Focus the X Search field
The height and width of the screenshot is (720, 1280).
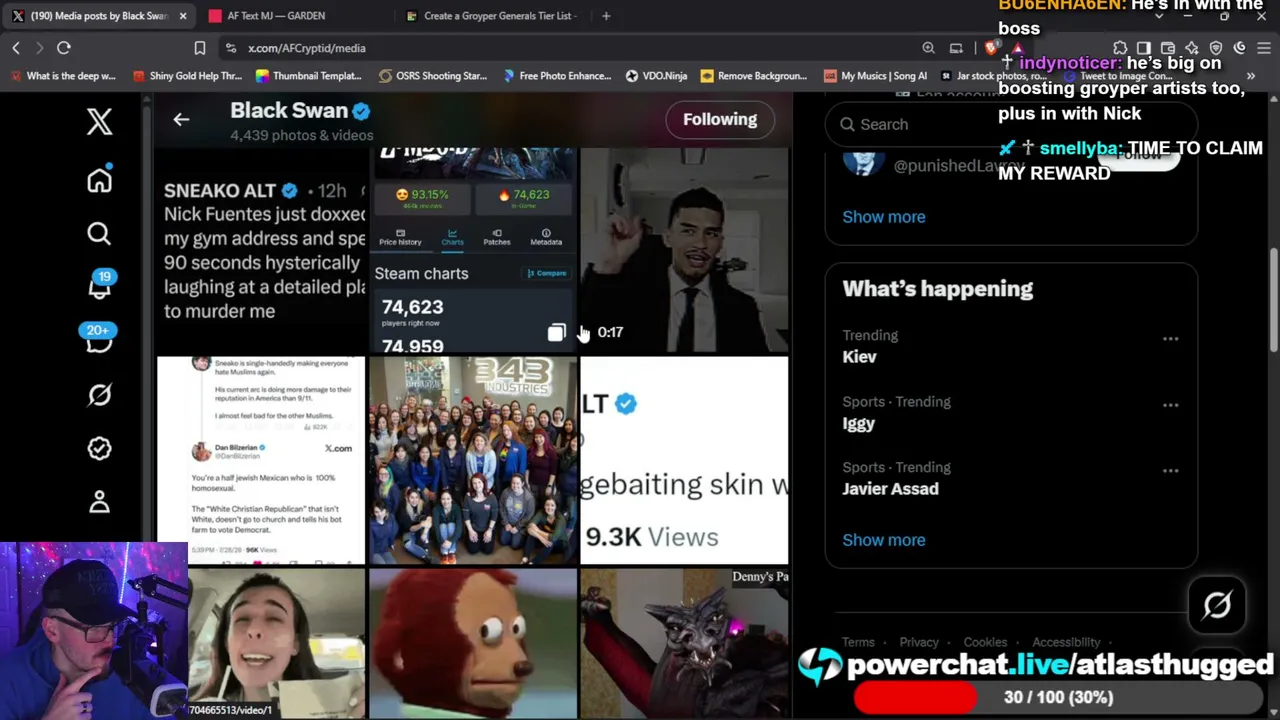1010,124
